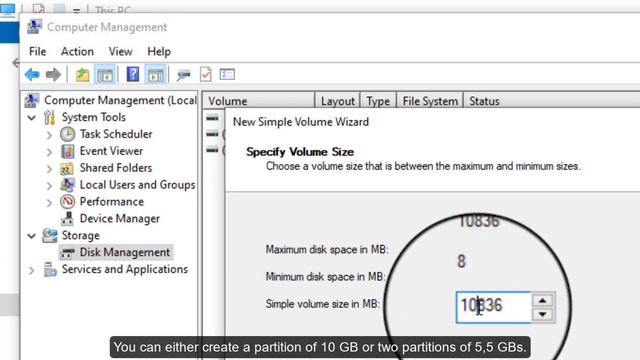Open the Action menu

[x=77, y=52]
